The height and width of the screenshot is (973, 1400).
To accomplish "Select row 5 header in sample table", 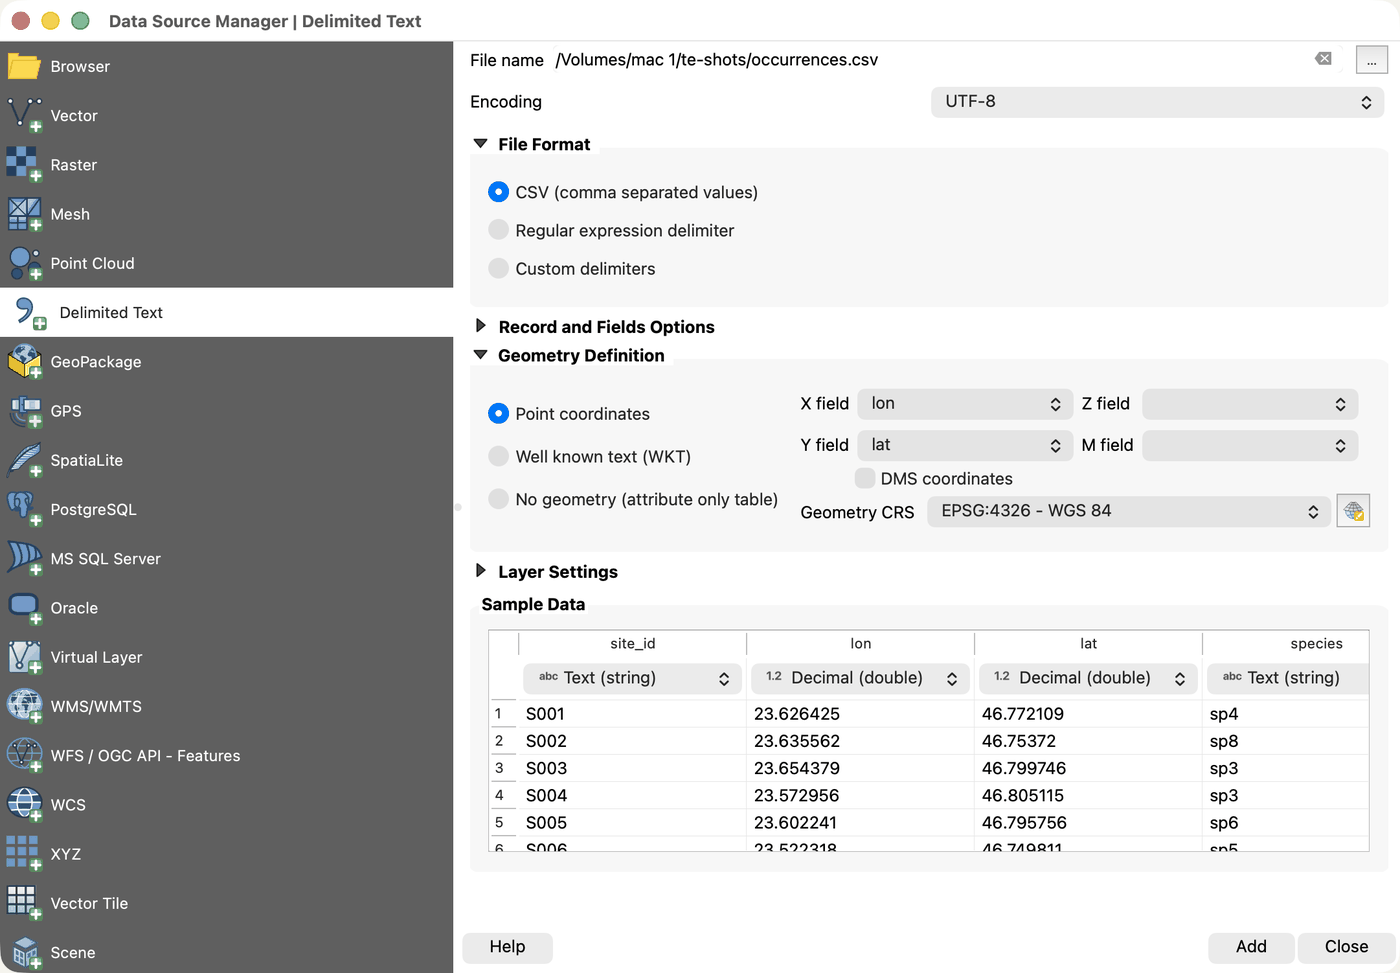I will pos(503,823).
